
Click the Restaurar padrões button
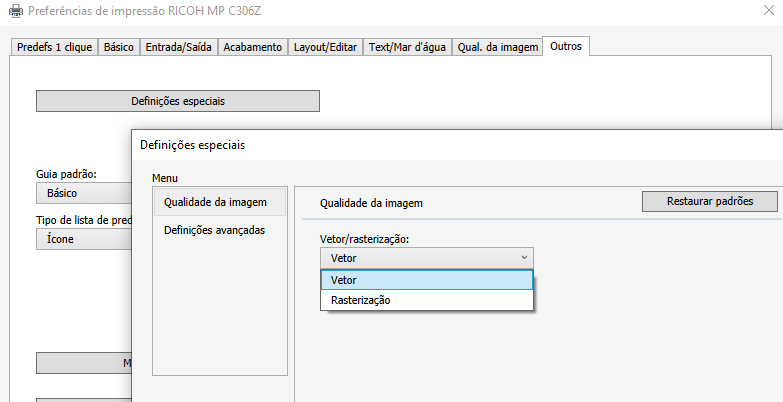click(709, 201)
